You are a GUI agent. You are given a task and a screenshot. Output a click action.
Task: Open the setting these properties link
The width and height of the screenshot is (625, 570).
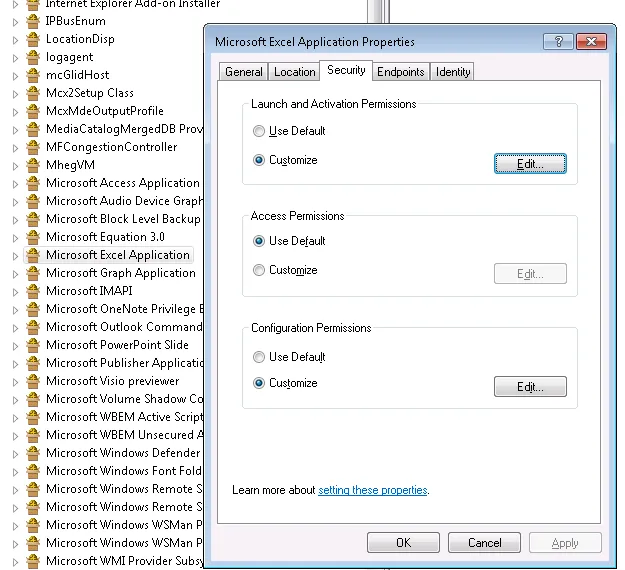(373, 490)
